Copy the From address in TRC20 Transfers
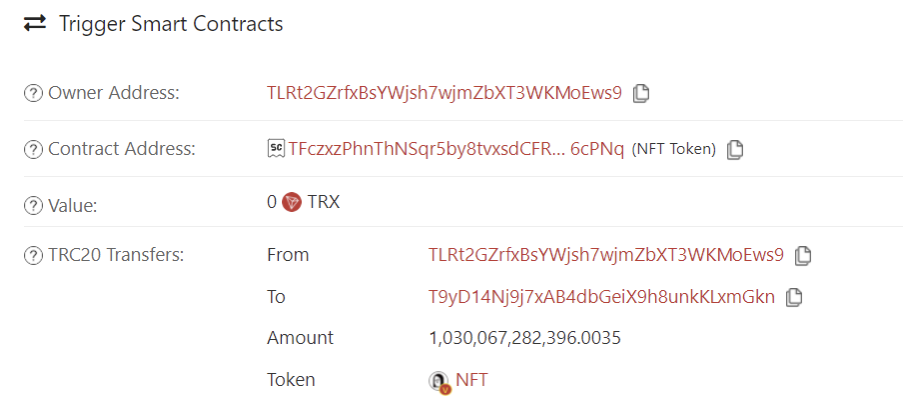The image size is (903, 407). tap(803, 256)
